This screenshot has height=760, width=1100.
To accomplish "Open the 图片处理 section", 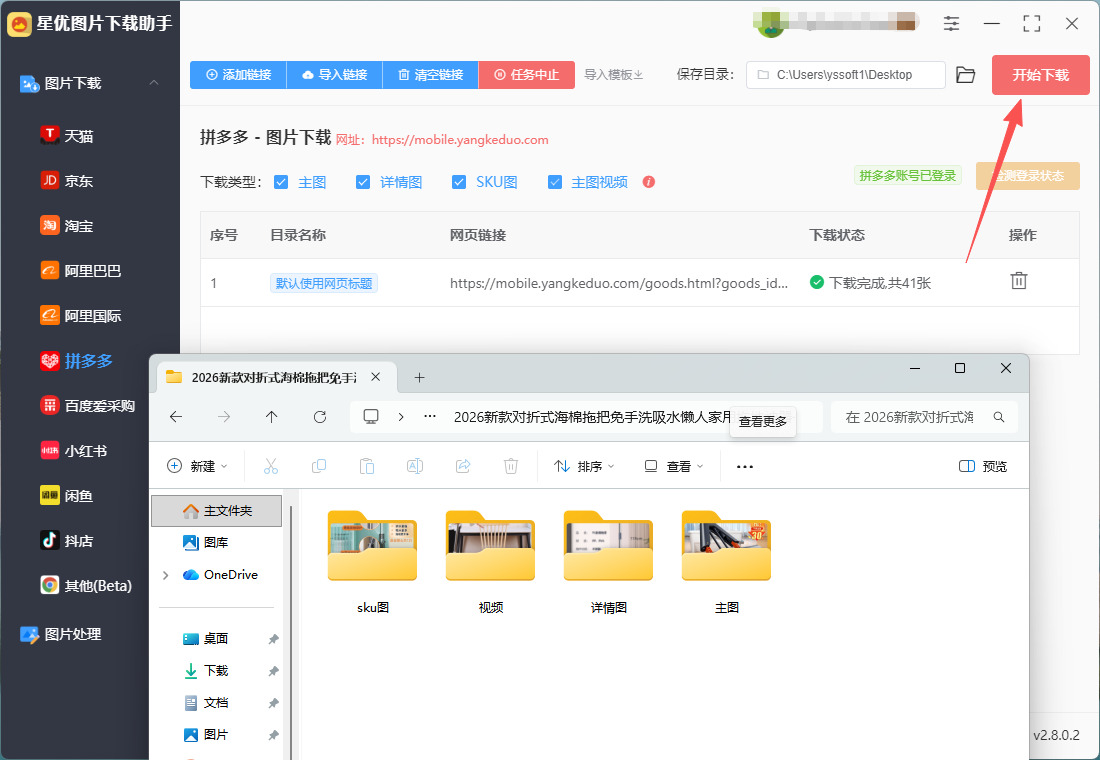I will [x=61, y=634].
